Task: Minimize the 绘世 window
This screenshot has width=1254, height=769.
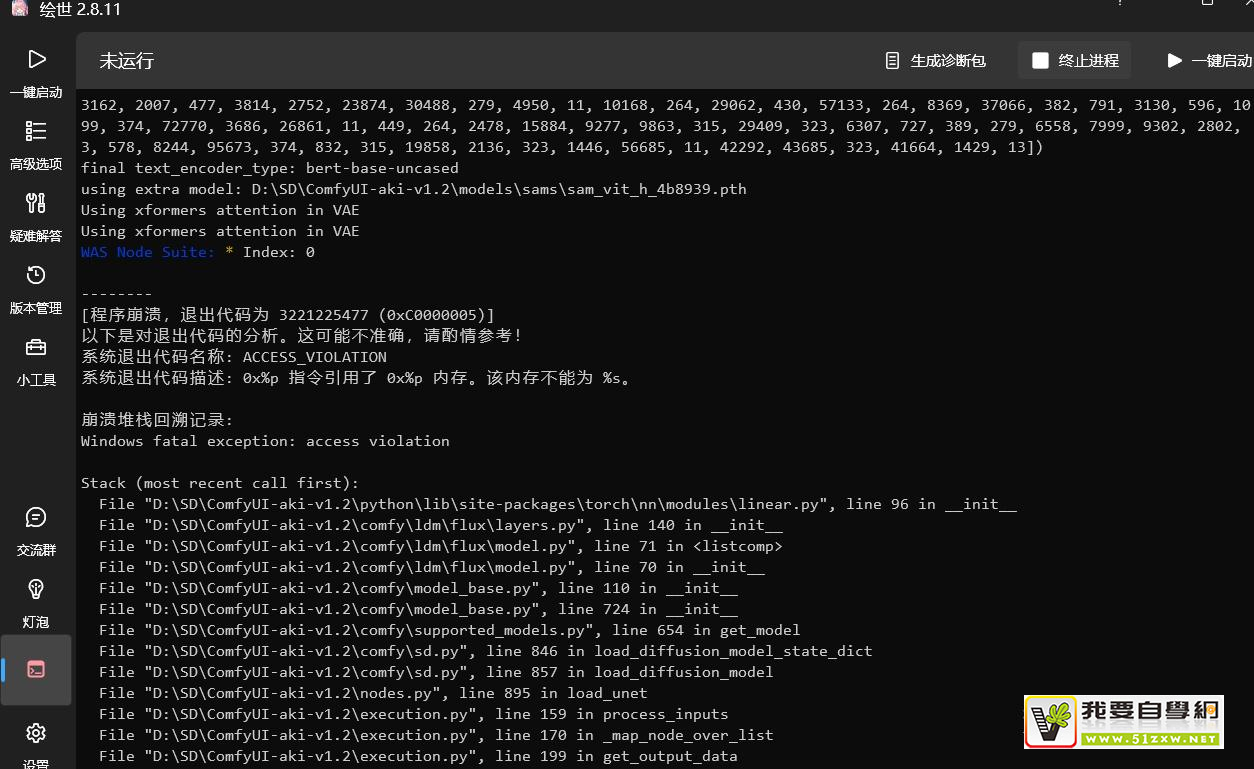Action: [x=1121, y=4]
